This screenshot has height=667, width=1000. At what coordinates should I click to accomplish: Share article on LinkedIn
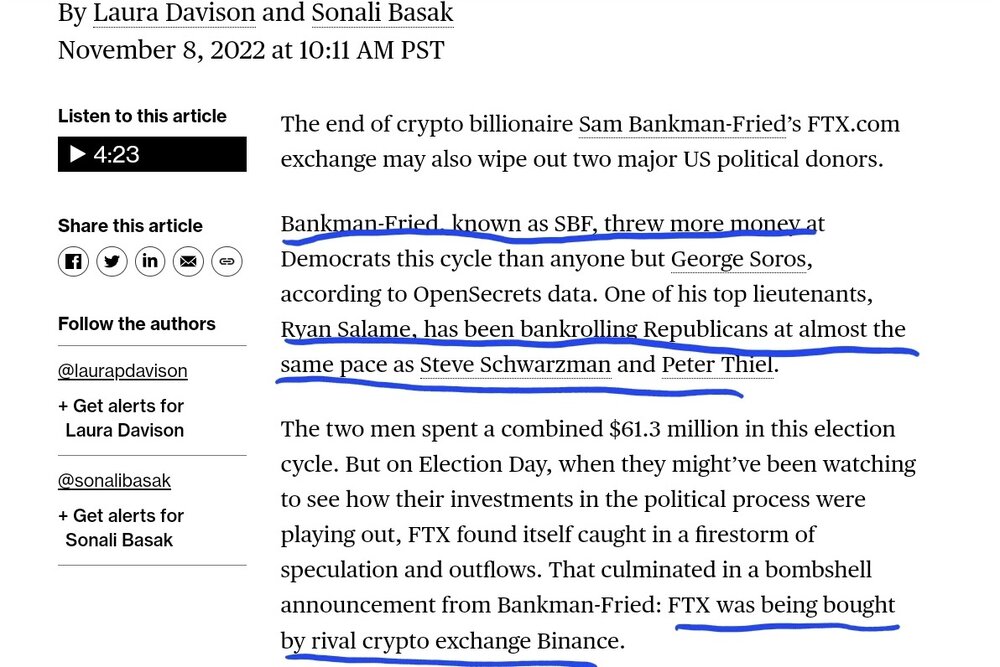click(x=150, y=262)
